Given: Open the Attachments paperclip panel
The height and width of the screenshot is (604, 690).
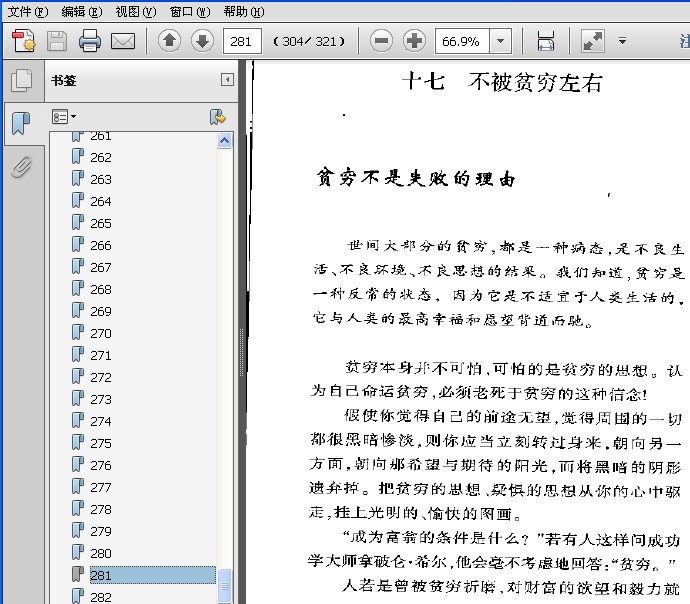Looking at the screenshot, I should click(x=22, y=167).
